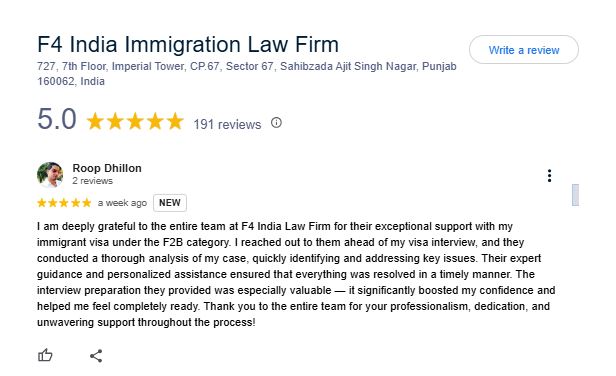Click the review text paragraph body
This screenshot has width=616, height=376.
pyautogui.click(x=296, y=274)
